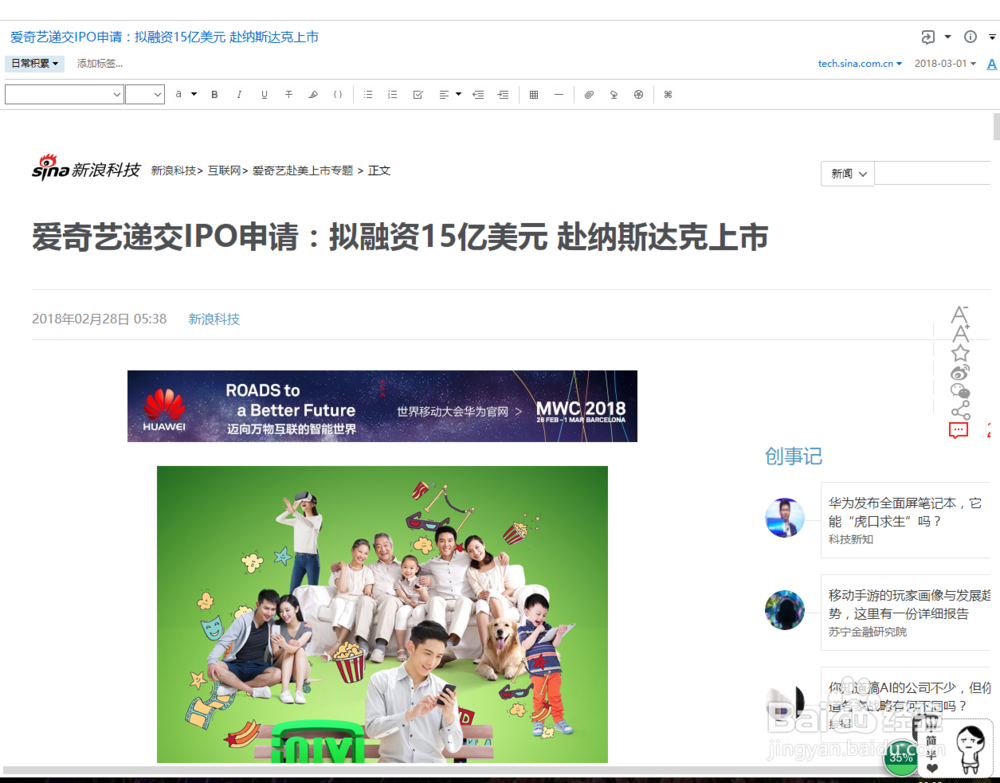This screenshot has width=1000, height=783.
Task: Toggle italic formatting
Action: (x=239, y=94)
